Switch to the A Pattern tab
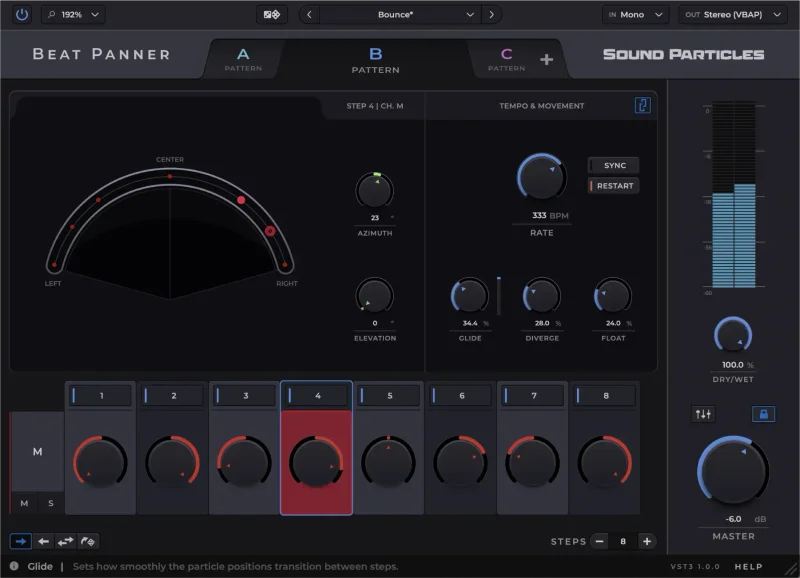This screenshot has height=578, width=800. [243, 59]
